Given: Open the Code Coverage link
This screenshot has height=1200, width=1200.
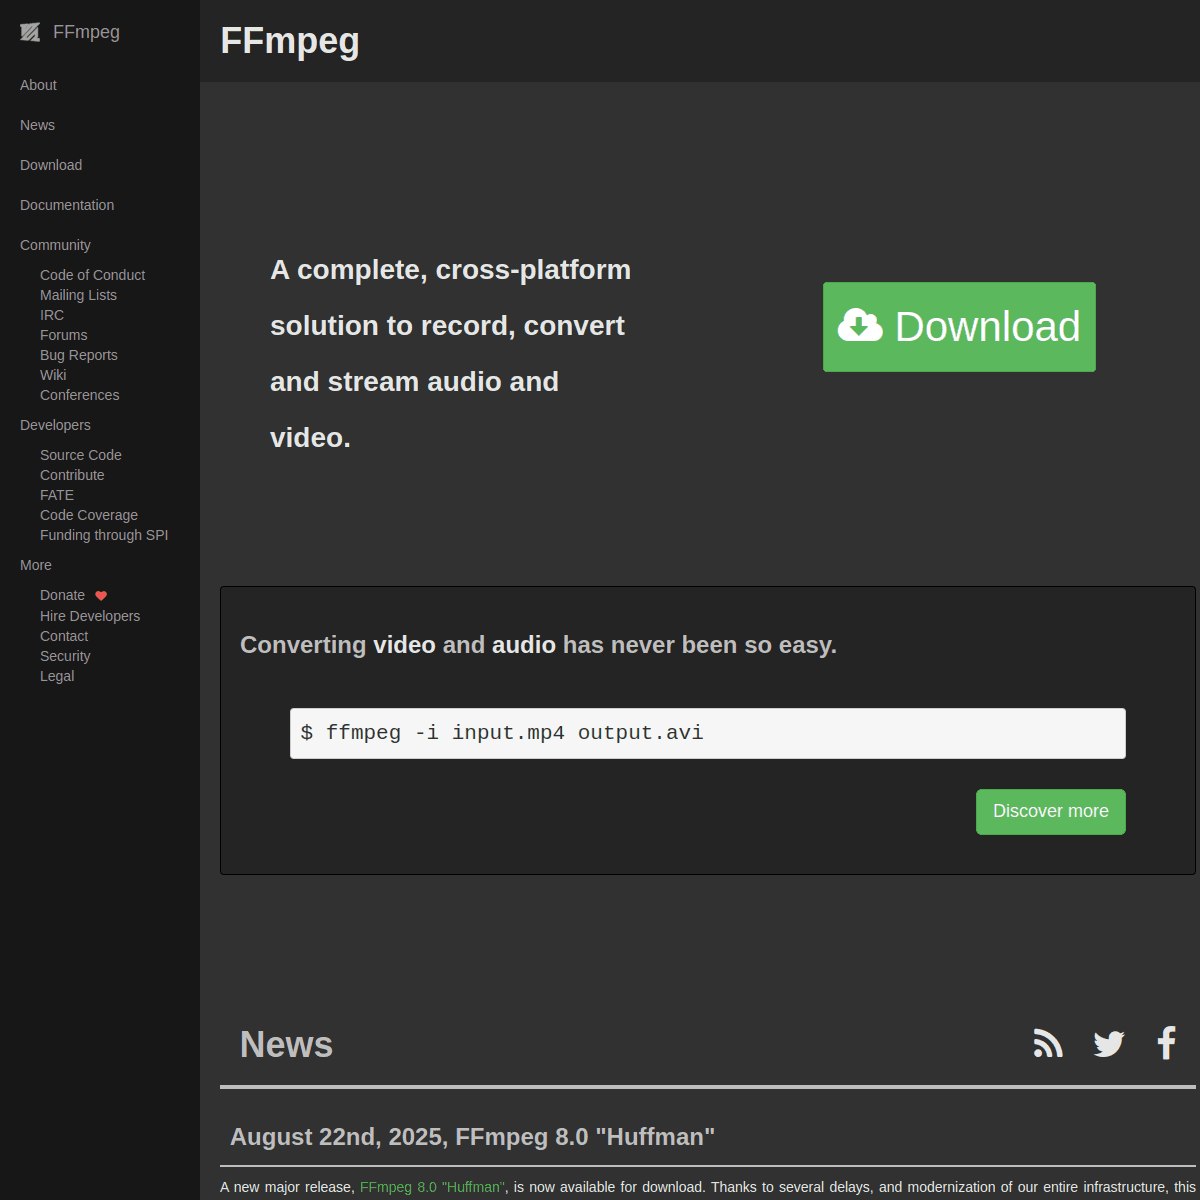Looking at the screenshot, I should (89, 515).
